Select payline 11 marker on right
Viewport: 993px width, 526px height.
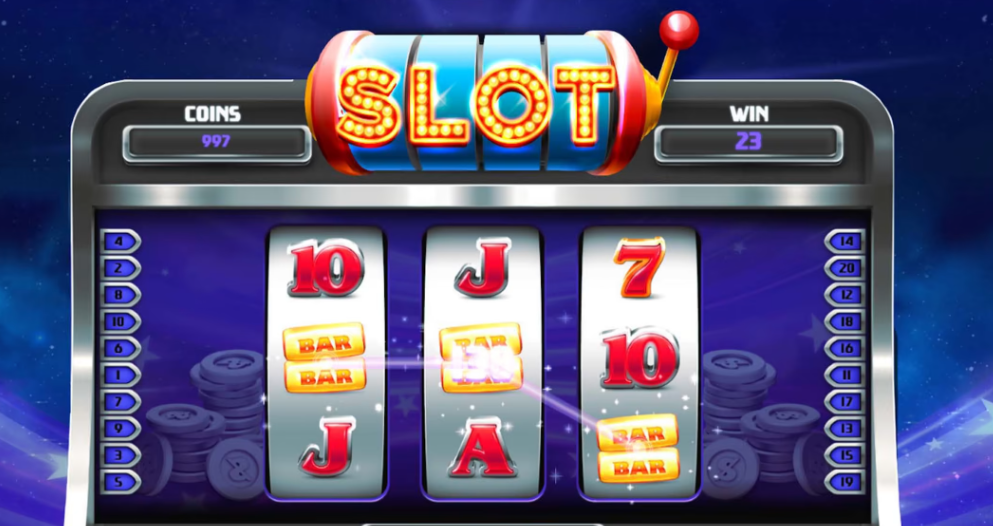845,375
